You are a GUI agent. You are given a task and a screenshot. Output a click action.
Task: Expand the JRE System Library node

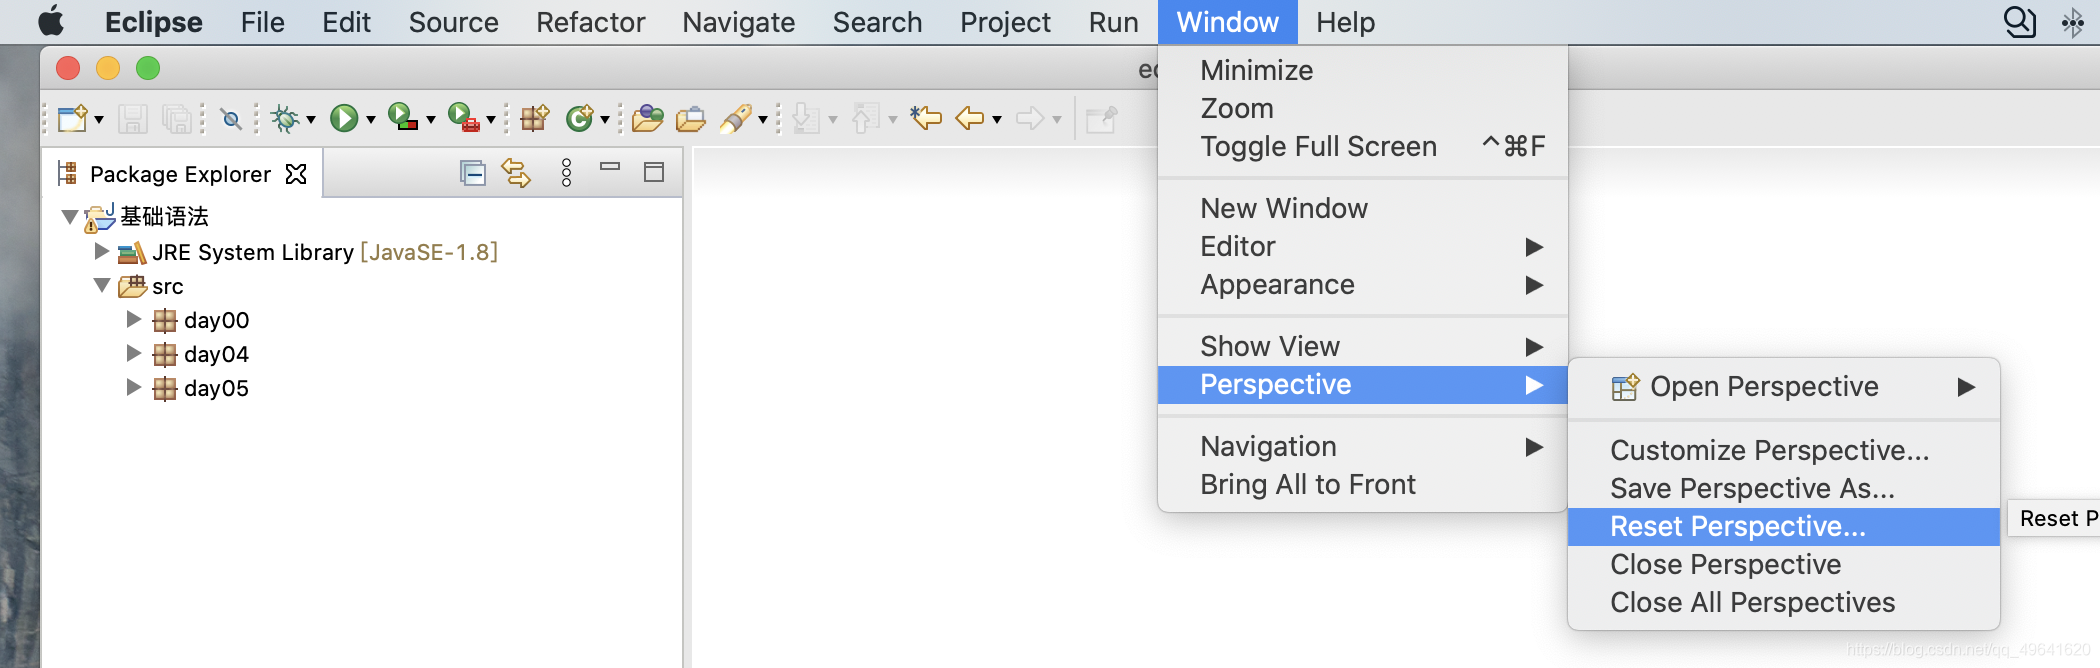tap(101, 252)
